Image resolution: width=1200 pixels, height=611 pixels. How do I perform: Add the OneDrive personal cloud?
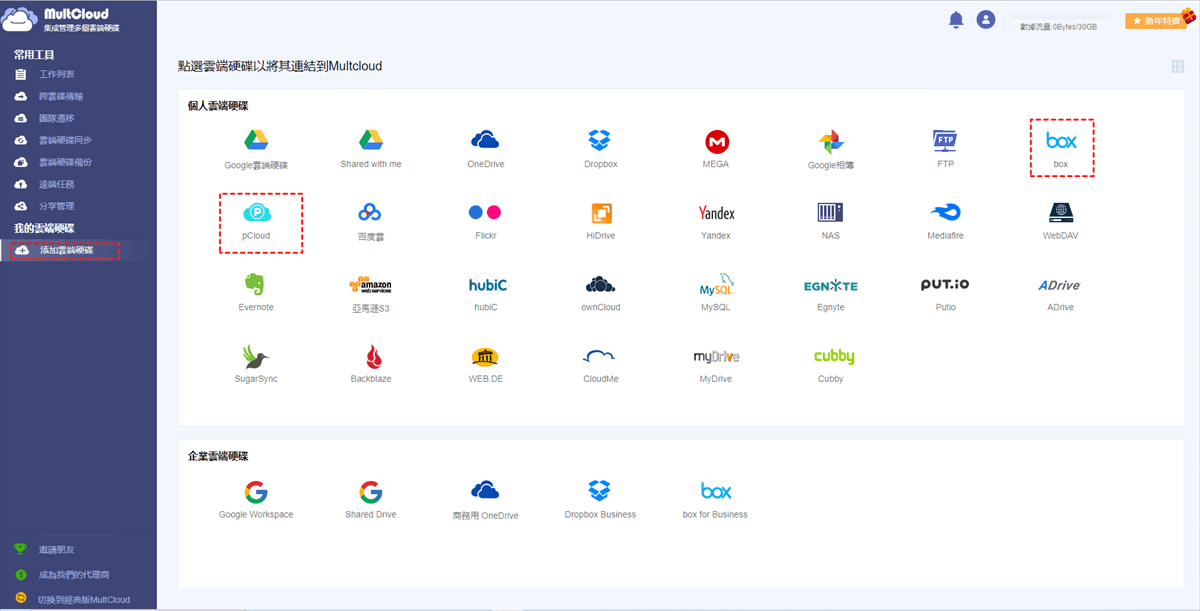(485, 140)
